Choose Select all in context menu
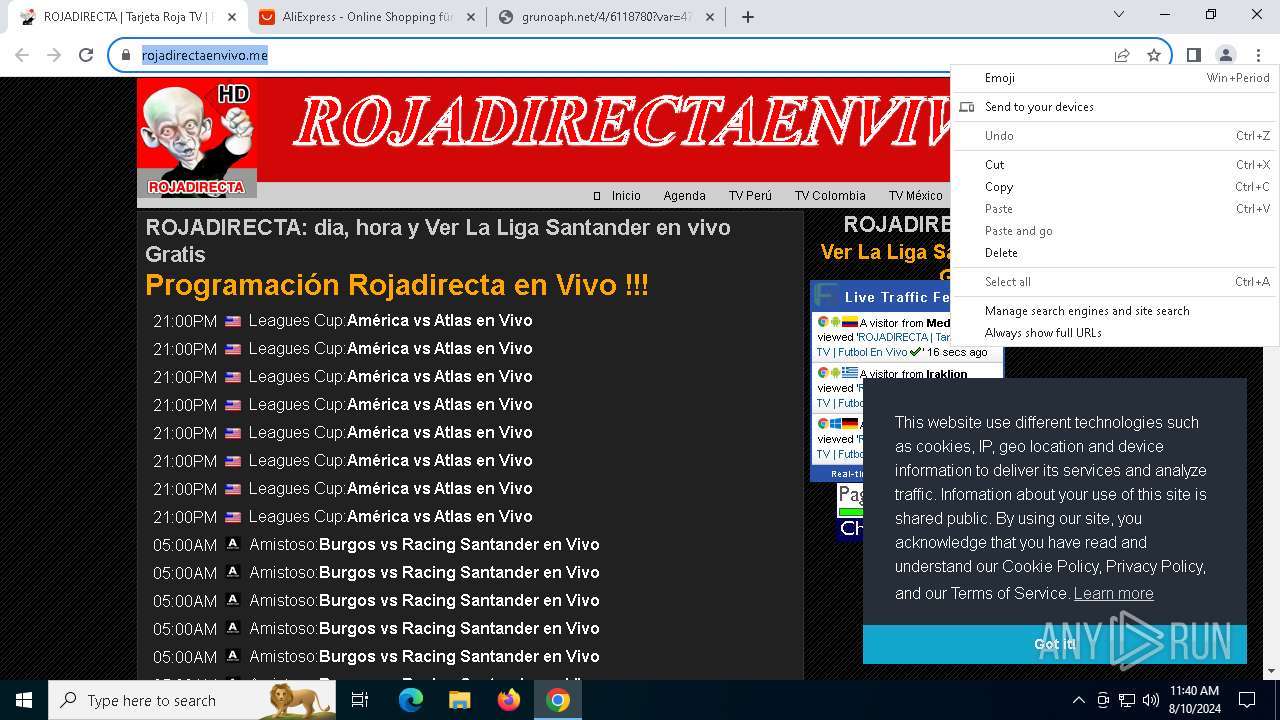 click(x=1114, y=282)
